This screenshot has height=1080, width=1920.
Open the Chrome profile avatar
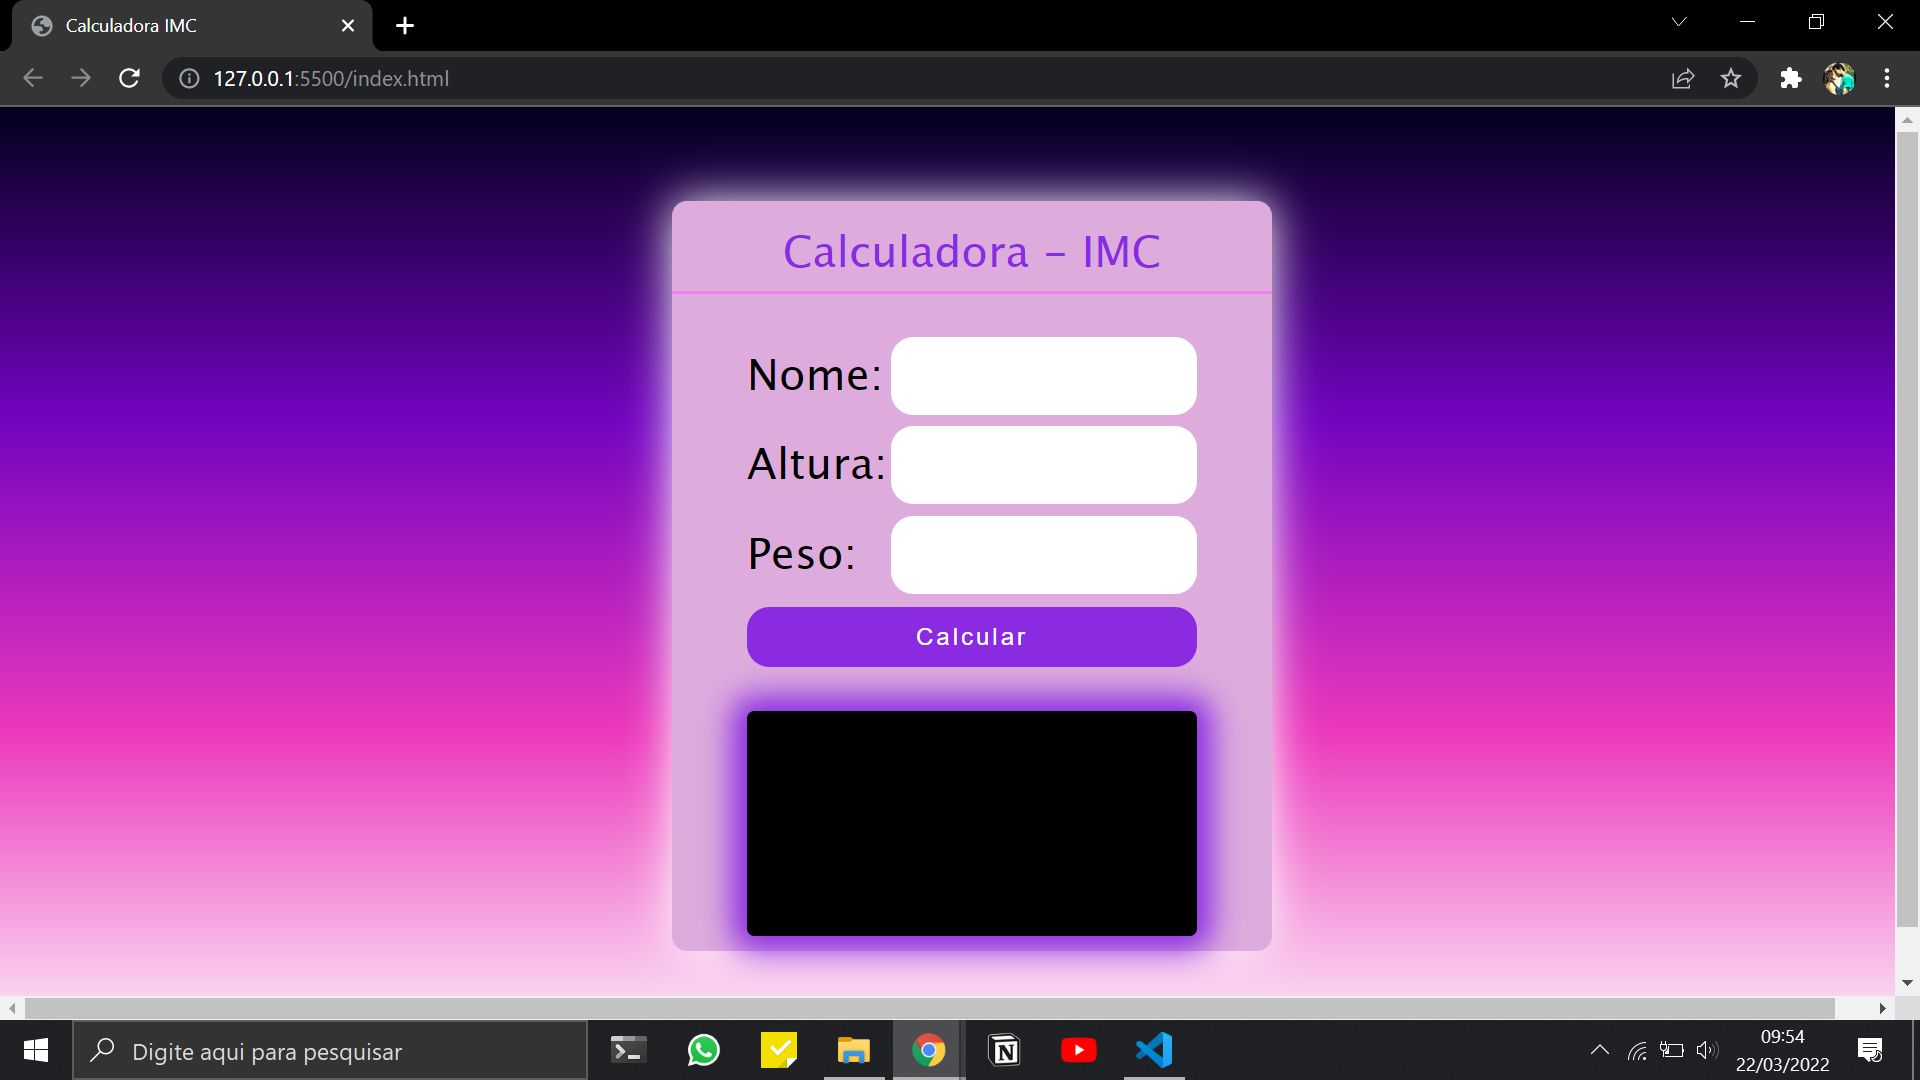click(x=1840, y=78)
